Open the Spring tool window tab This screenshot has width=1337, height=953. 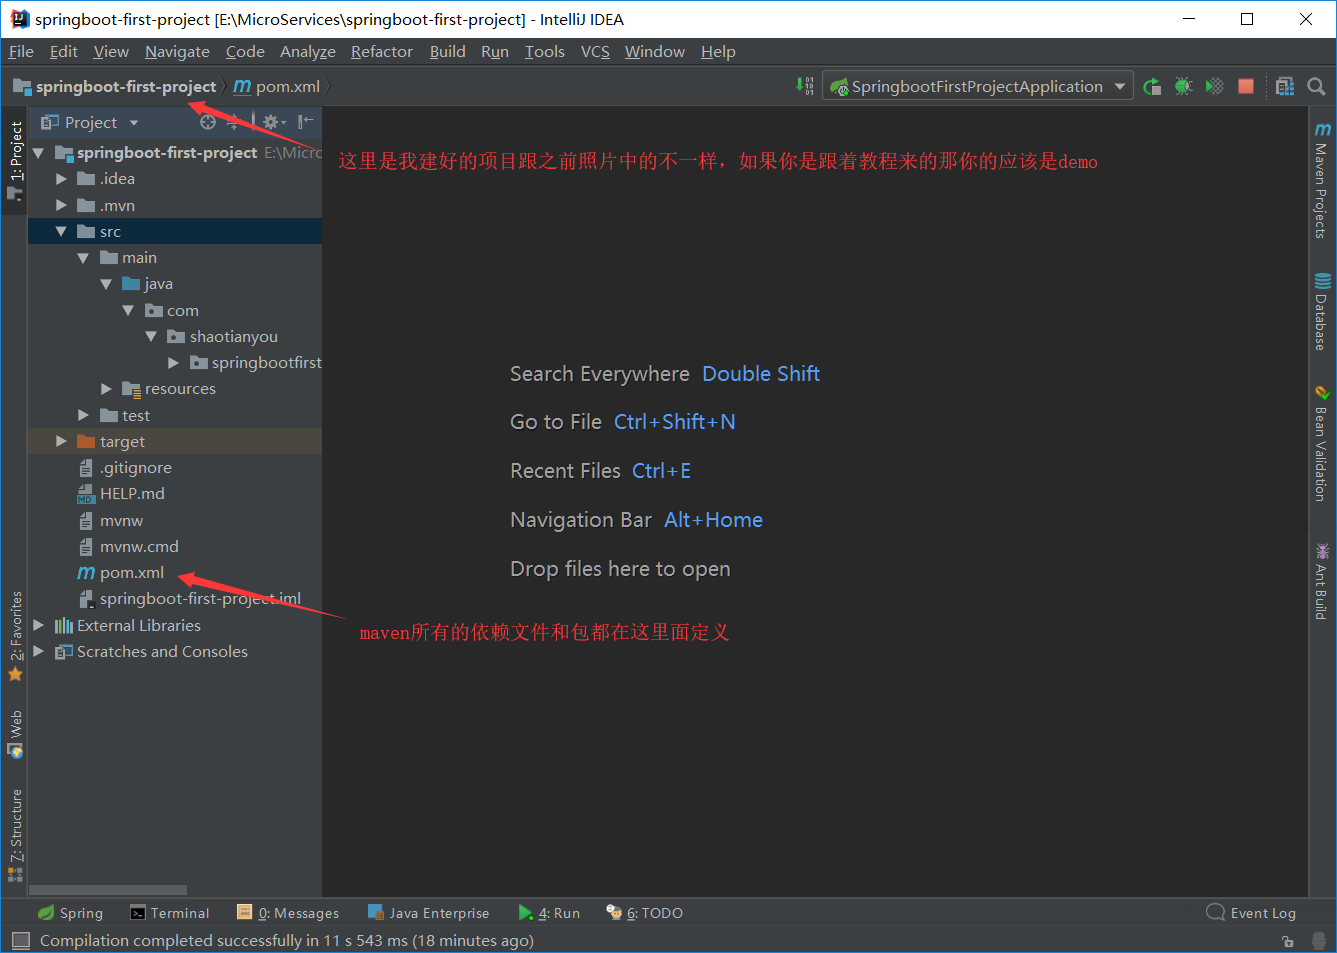pos(70,913)
